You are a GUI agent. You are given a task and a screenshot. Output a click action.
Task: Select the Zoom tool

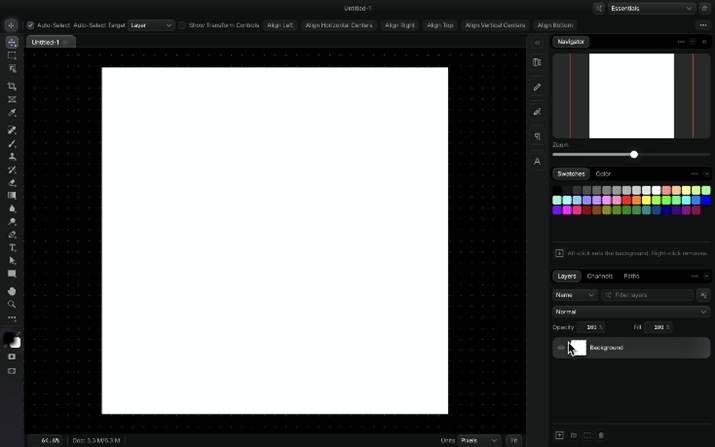12,304
